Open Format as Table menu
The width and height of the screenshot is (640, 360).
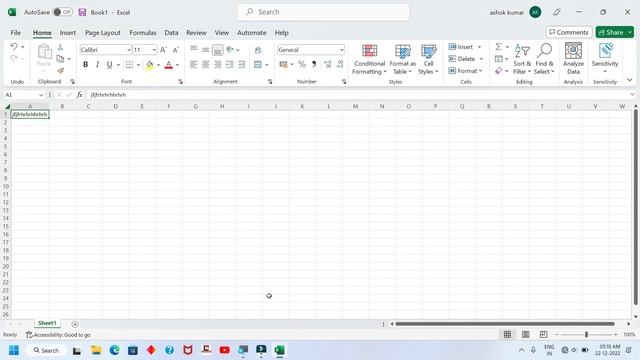click(402, 60)
